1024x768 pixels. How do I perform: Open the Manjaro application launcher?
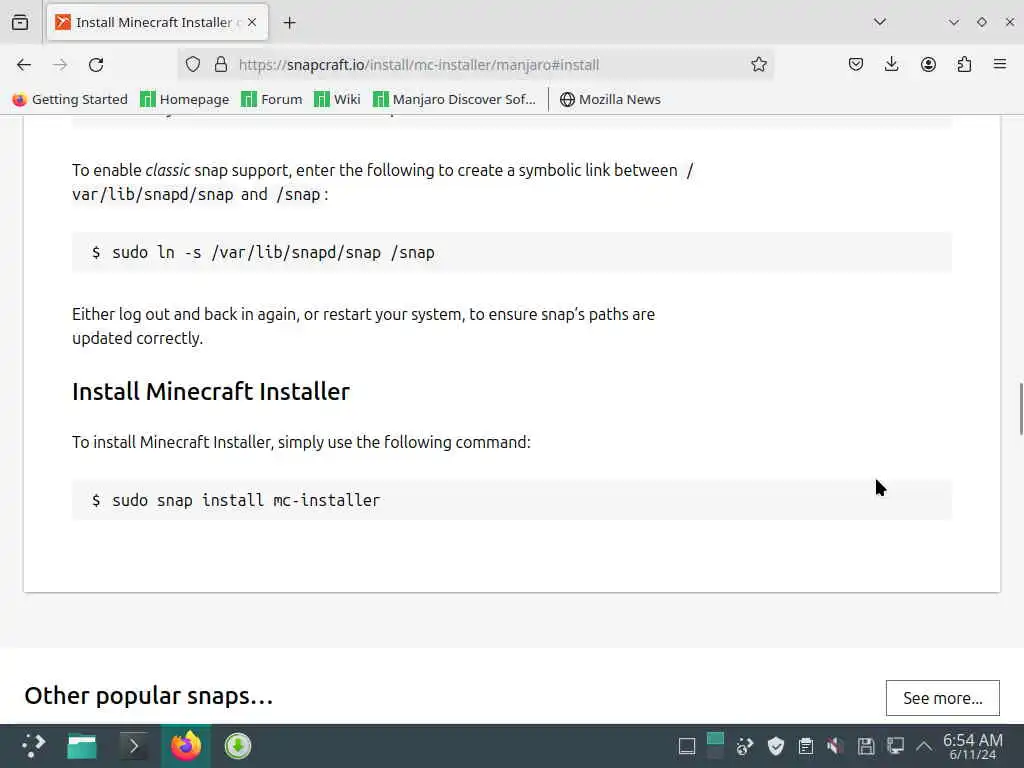(33, 746)
